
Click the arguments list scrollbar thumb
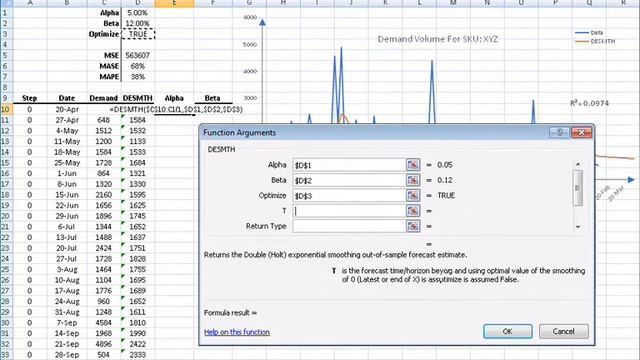578,188
